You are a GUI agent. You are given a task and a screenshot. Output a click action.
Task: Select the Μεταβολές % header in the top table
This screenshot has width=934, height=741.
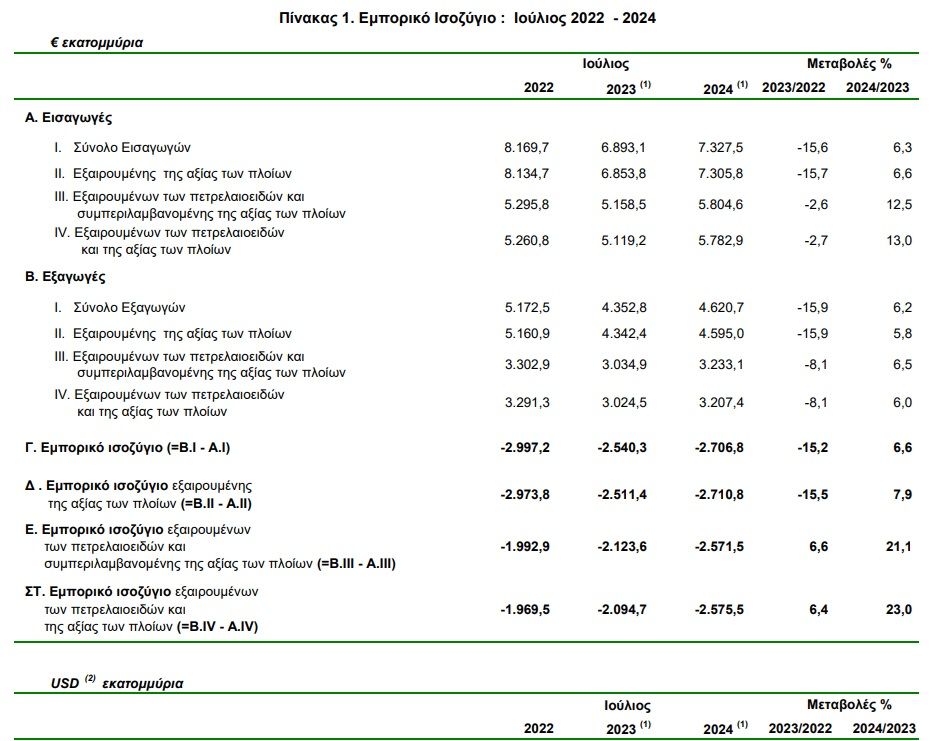(849, 64)
